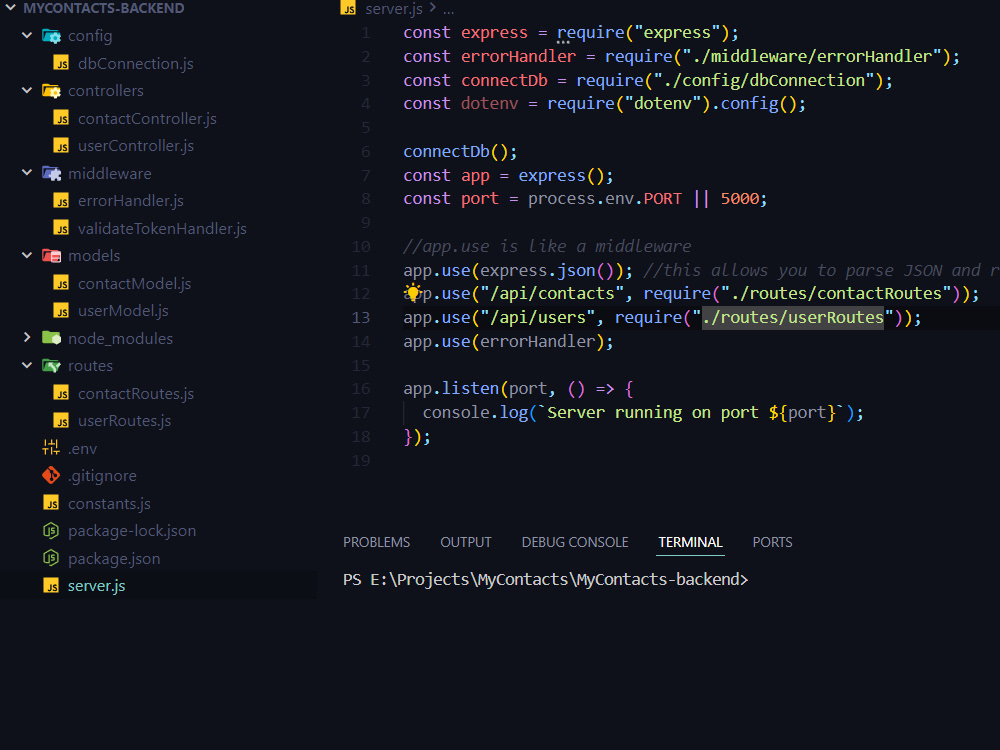Viewport: 1000px width, 750px height.
Task: Click the JS icon beside userModel.js
Action: pos(61,311)
